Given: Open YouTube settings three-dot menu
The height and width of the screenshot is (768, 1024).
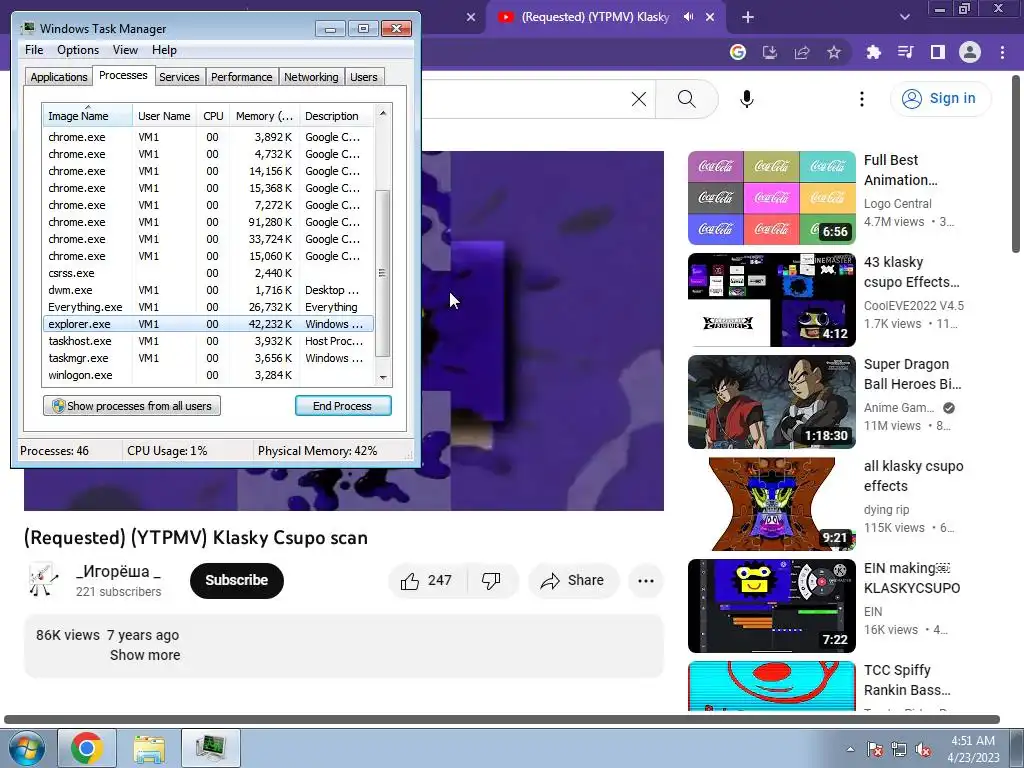Looking at the screenshot, I should [x=862, y=99].
